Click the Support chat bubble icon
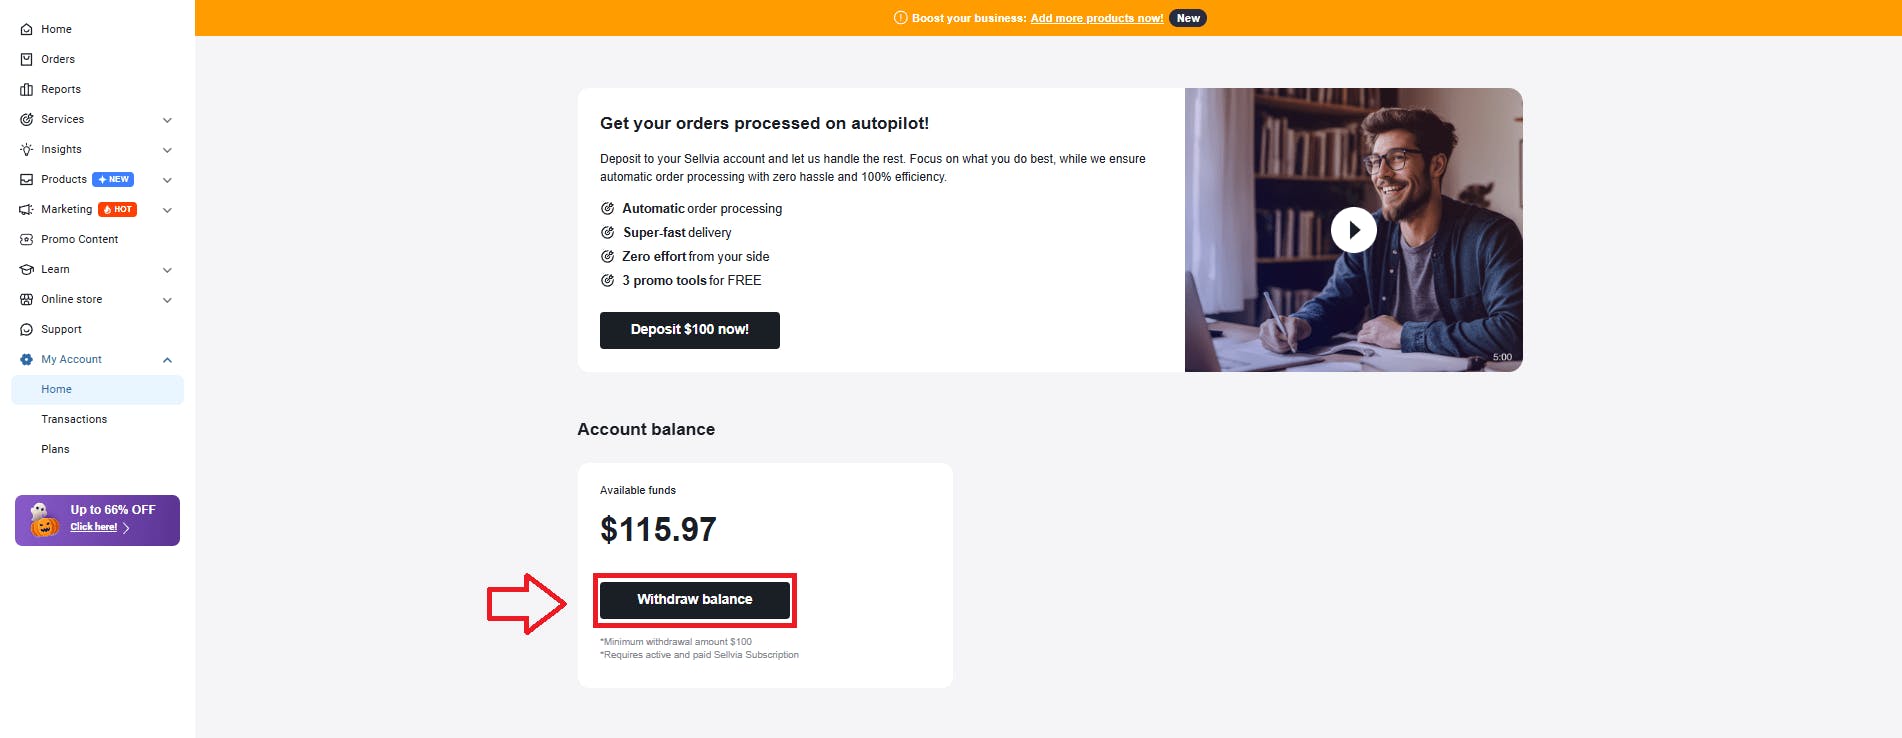 (27, 330)
